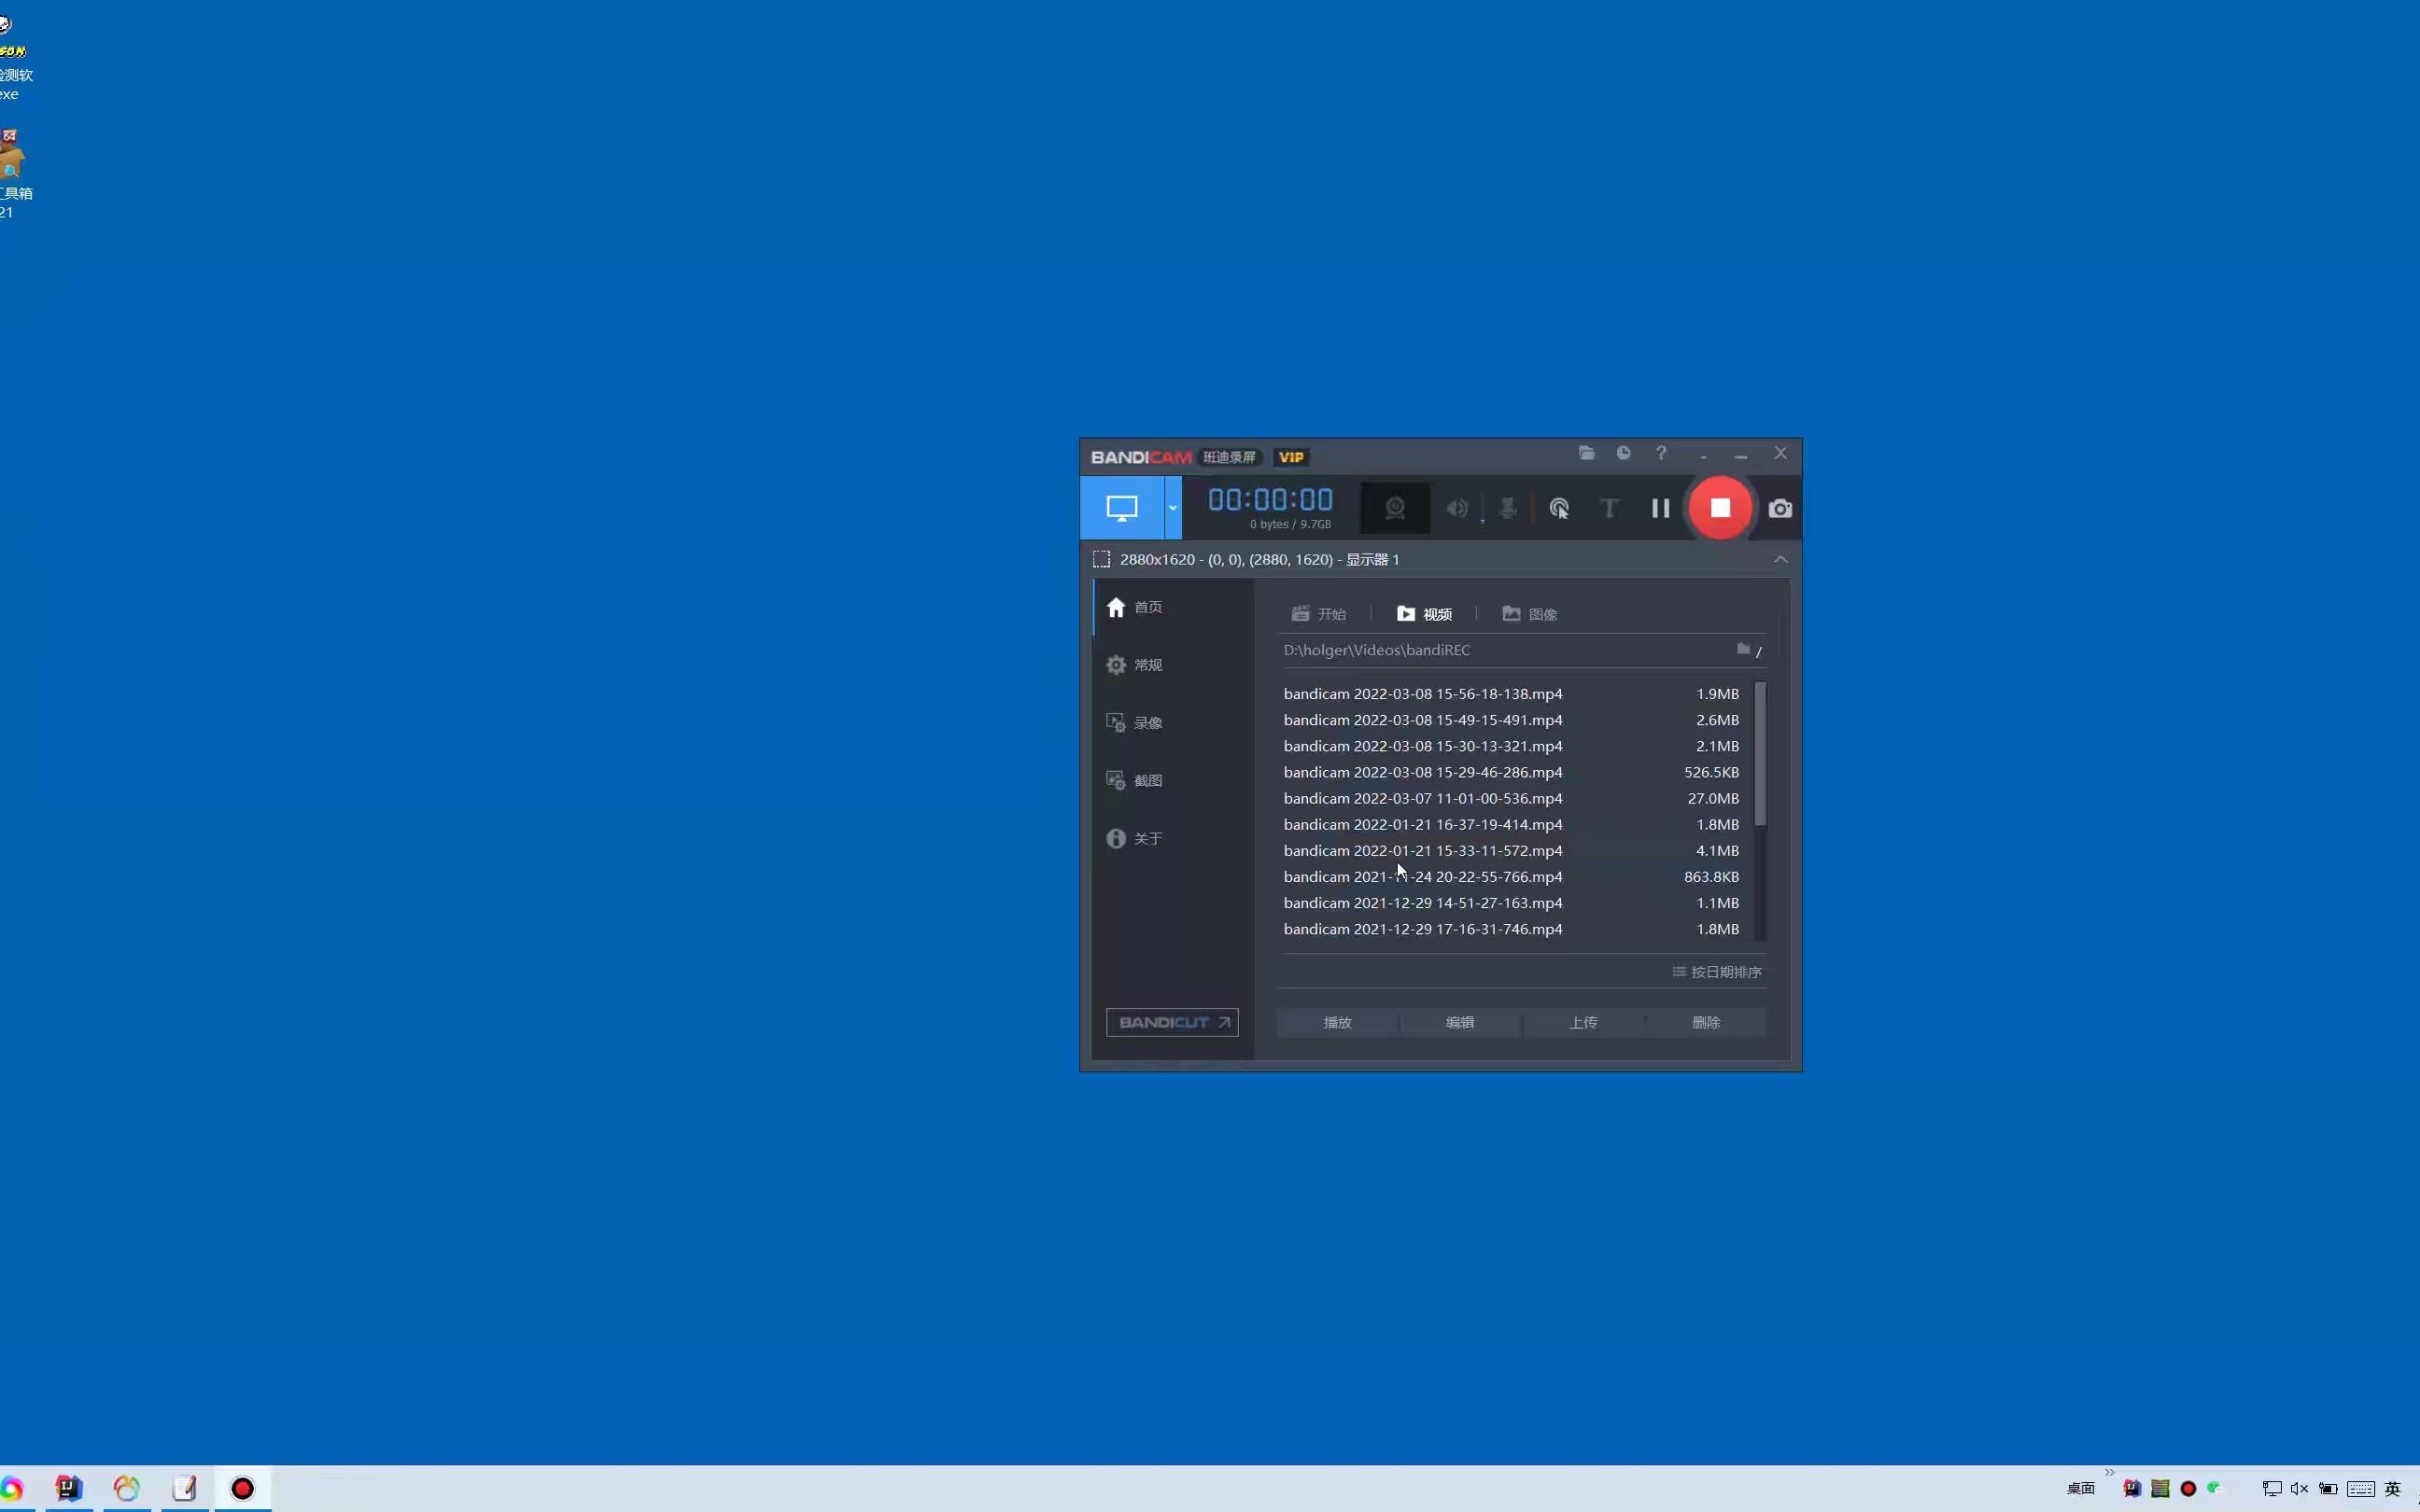The height and width of the screenshot is (1512, 2420).
Task: Toggle microphone recording
Action: 1507,508
